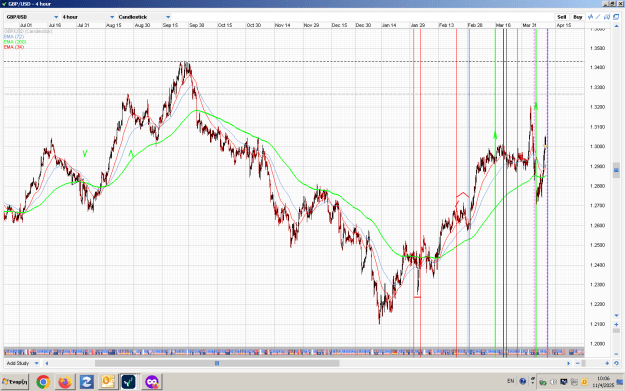625x391 pixels.
Task: Select the EMA (72) legend label
Action: pyautogui.click(x=14, y=36)
